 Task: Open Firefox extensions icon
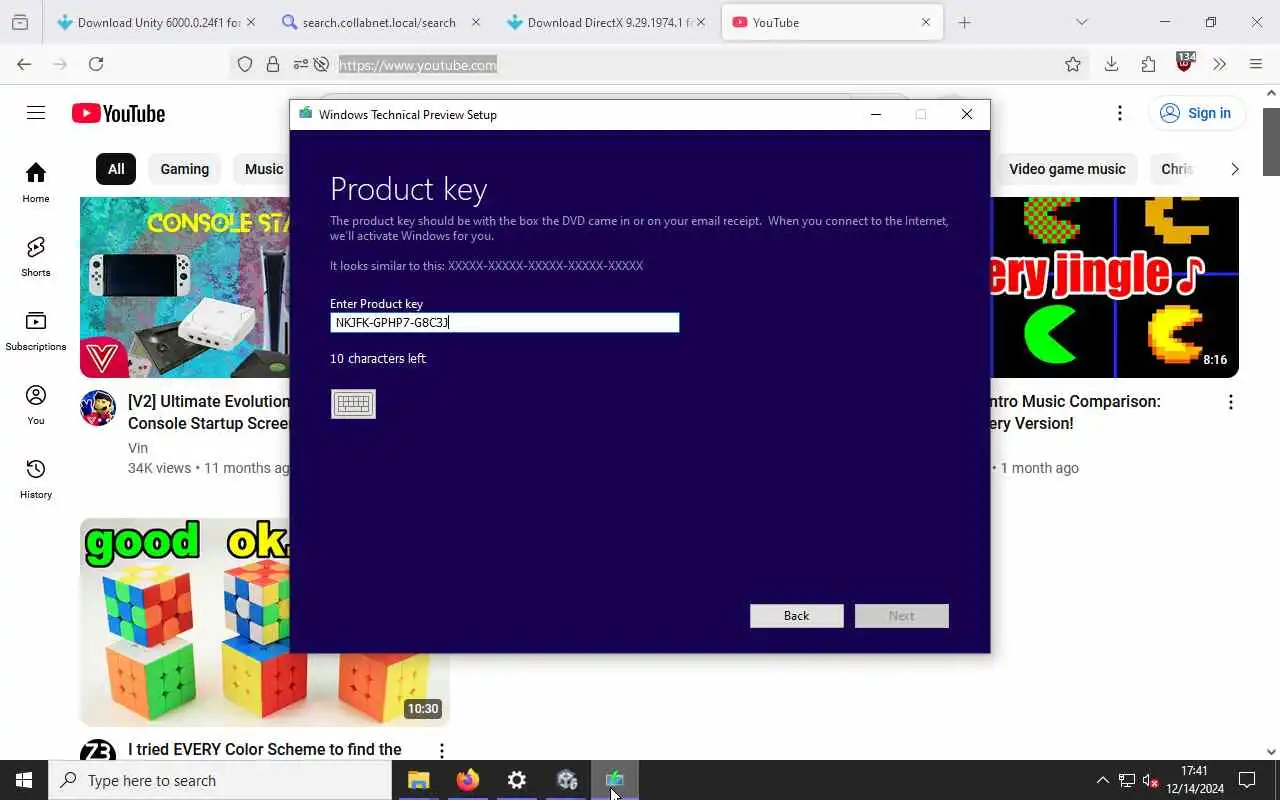(1148, 64)
